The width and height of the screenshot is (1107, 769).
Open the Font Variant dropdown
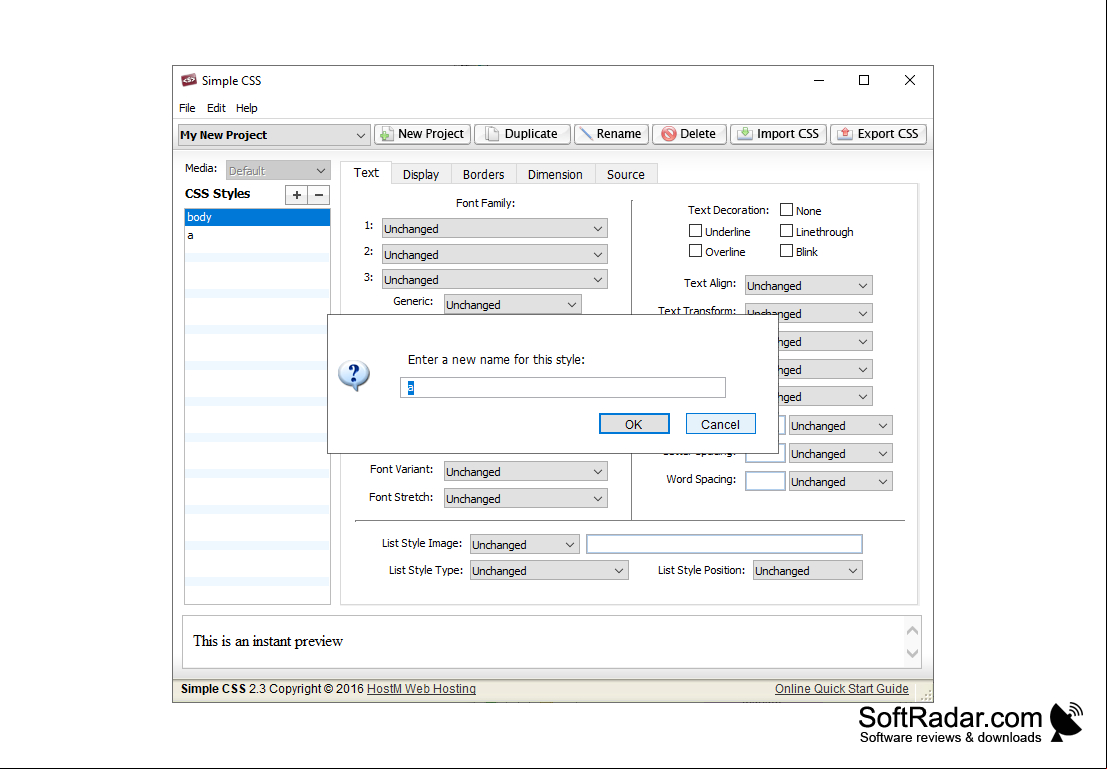525,471
